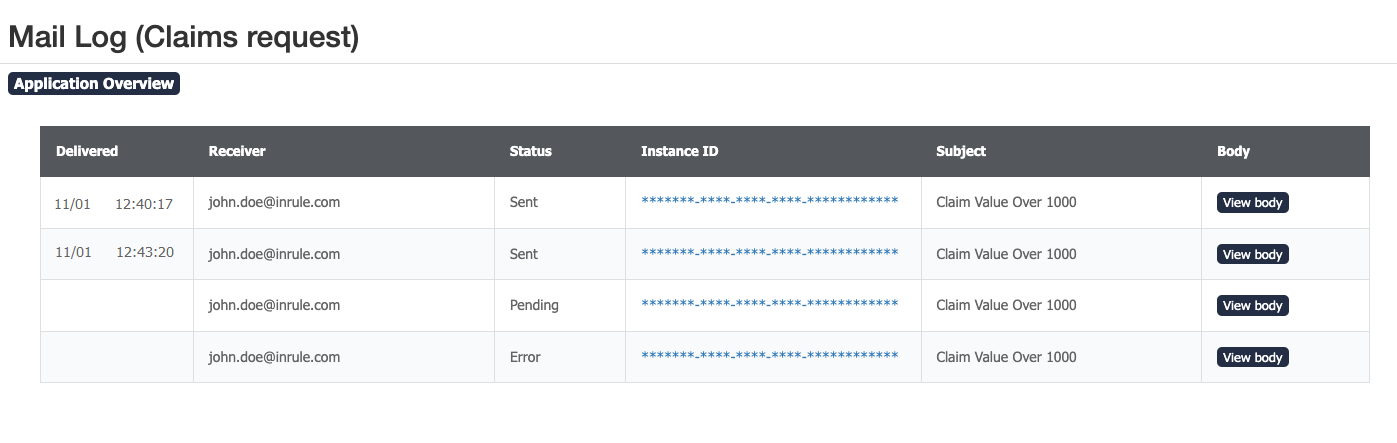
Task: Click the 12:43:20 delivered timestamp
Action: [x=145, y=253]
